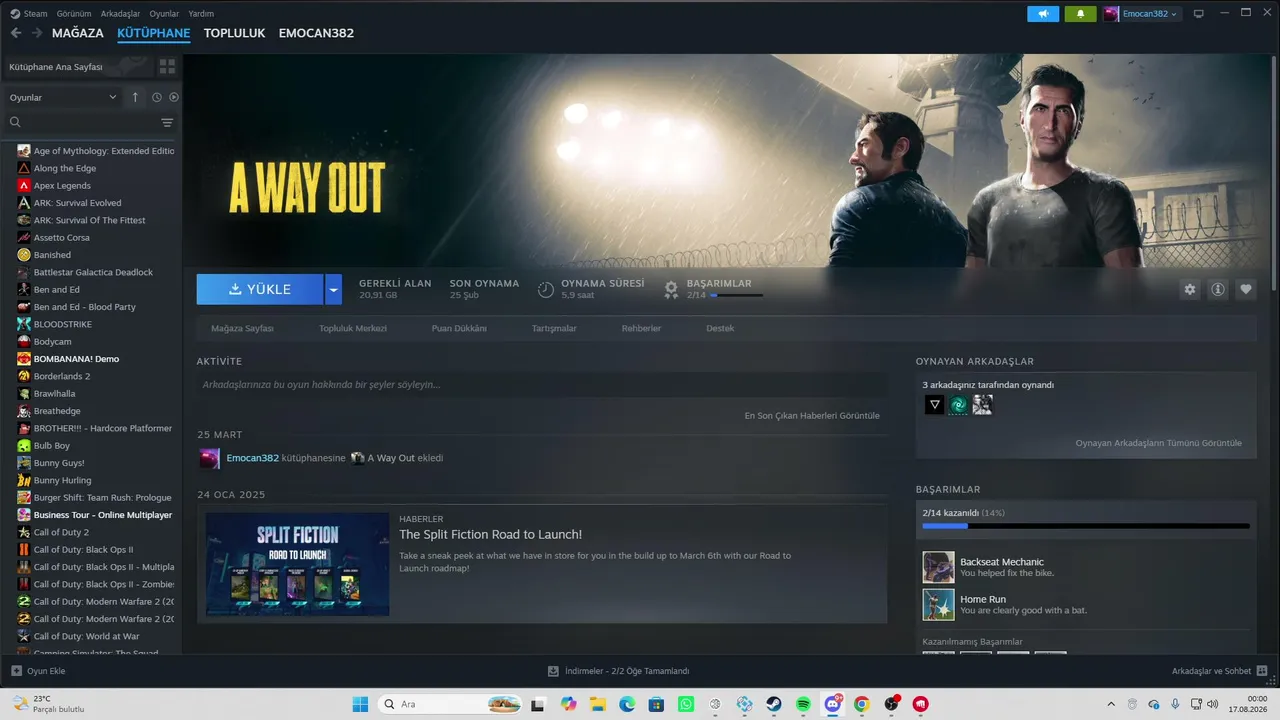The height and width of the screenshot is (720, 1280).
Task: Open the Görünüm menu
Action: [74, 14]
